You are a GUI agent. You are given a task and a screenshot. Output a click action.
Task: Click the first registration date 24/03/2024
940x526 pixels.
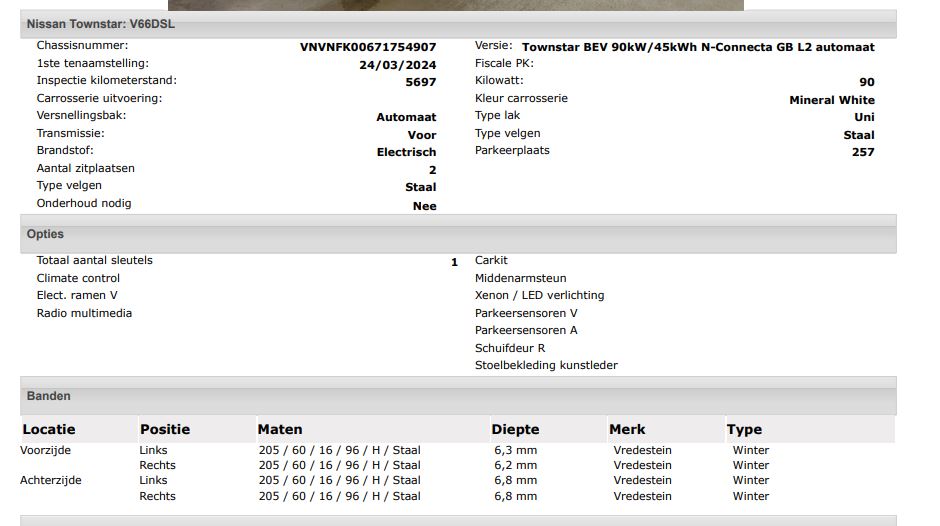point(397,65)
